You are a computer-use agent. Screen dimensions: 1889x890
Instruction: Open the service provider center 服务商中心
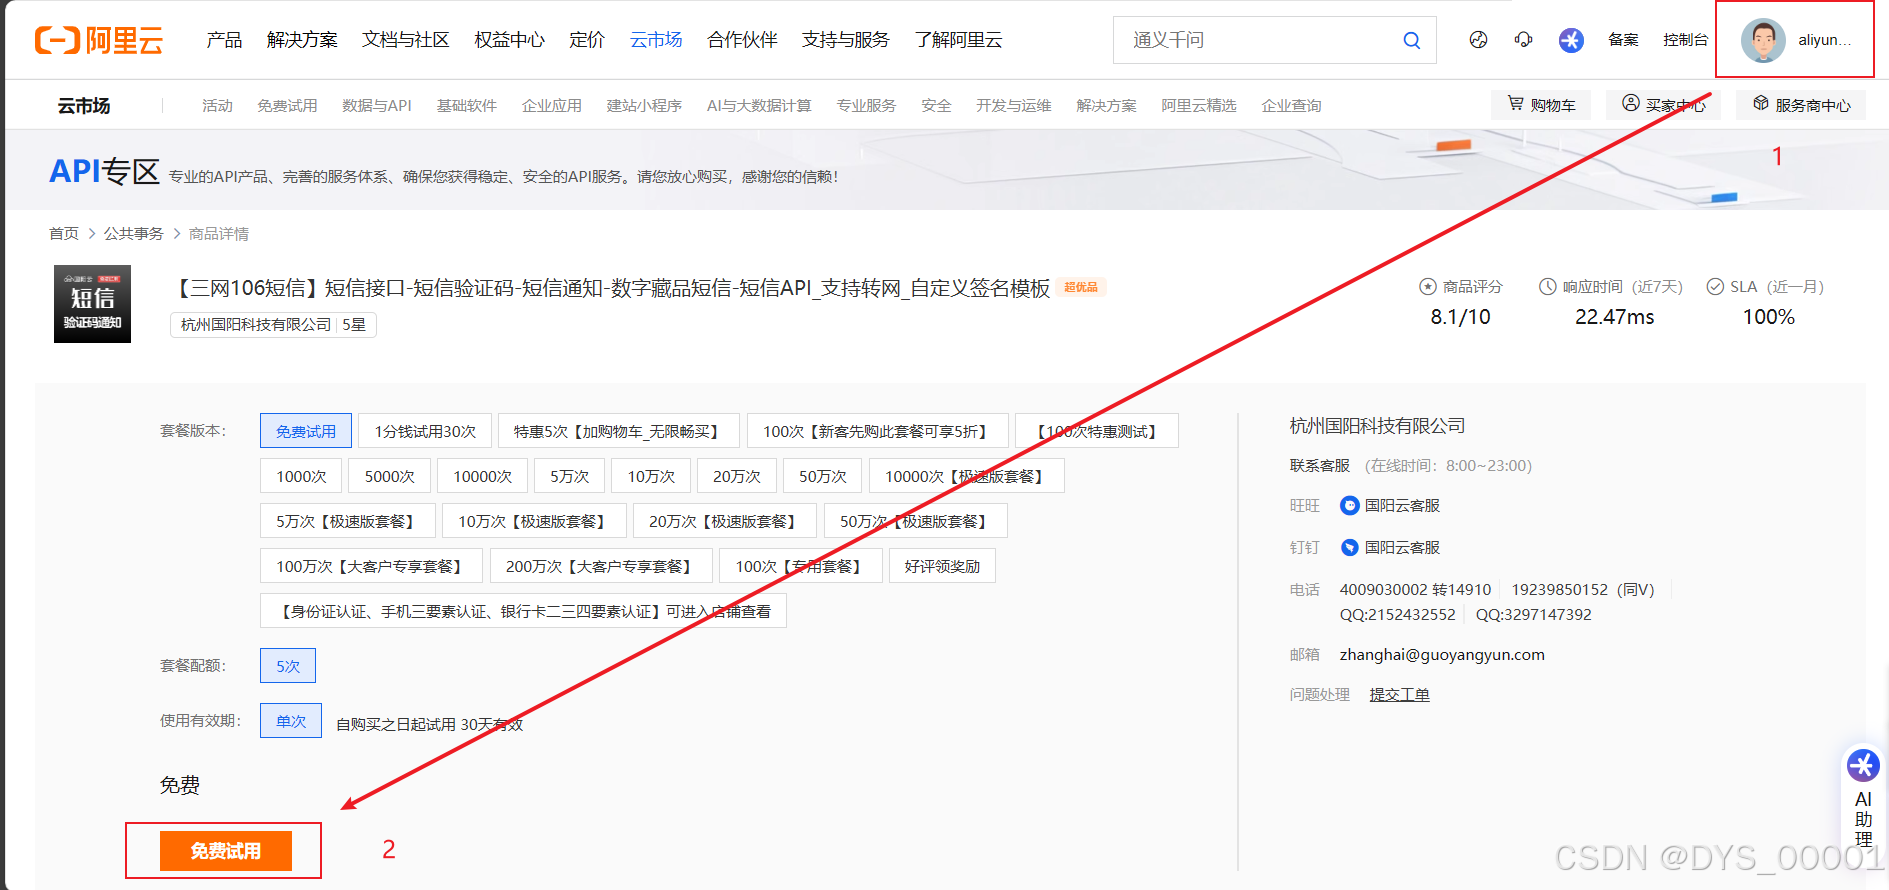pyautogui.click(x=1801, y=104)
